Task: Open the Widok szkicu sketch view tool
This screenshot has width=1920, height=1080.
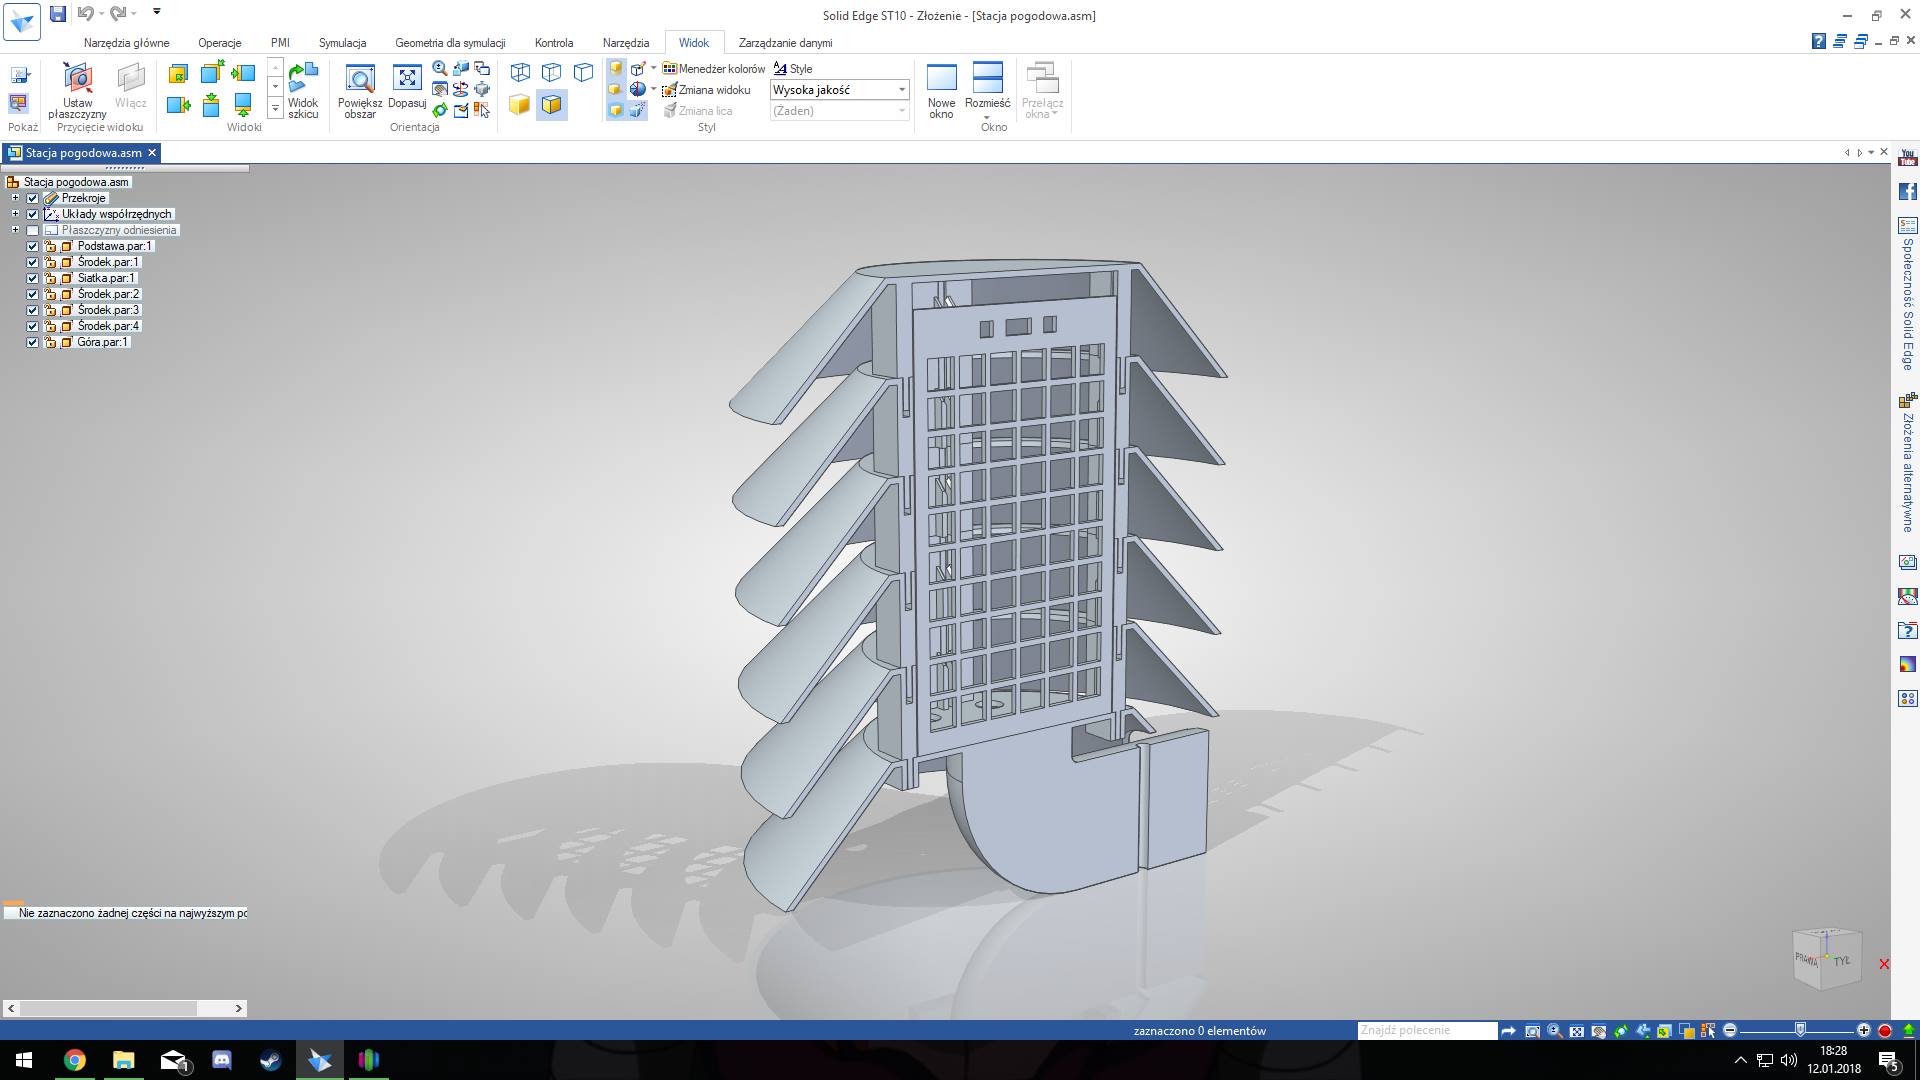Action: coord(303,90)
